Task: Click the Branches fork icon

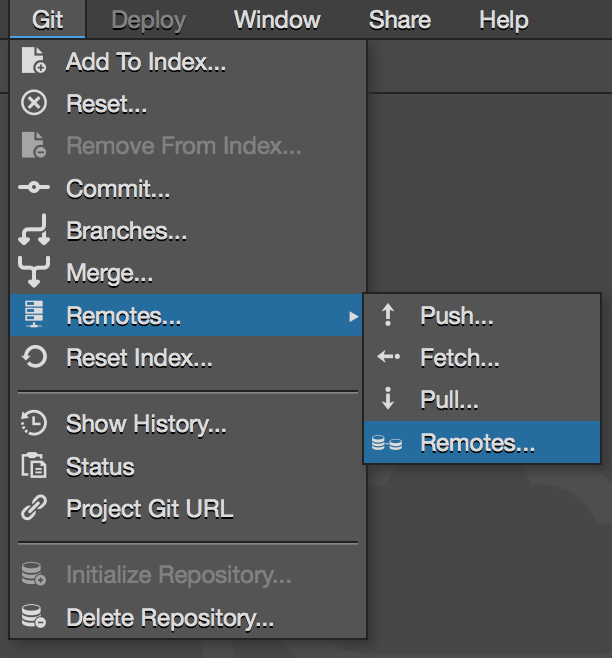Action: coord(34,231)
